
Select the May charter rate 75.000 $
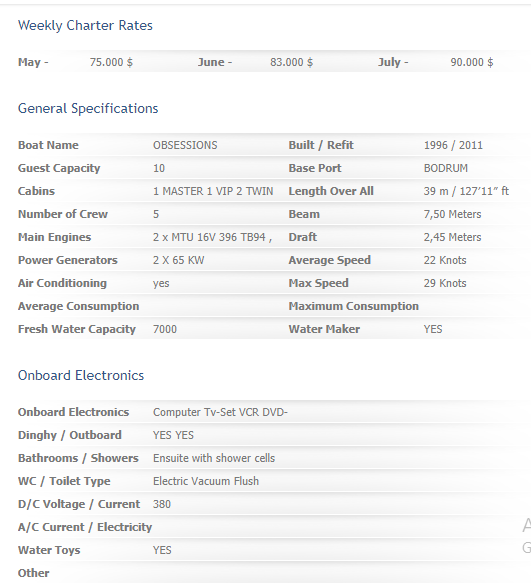111,62
